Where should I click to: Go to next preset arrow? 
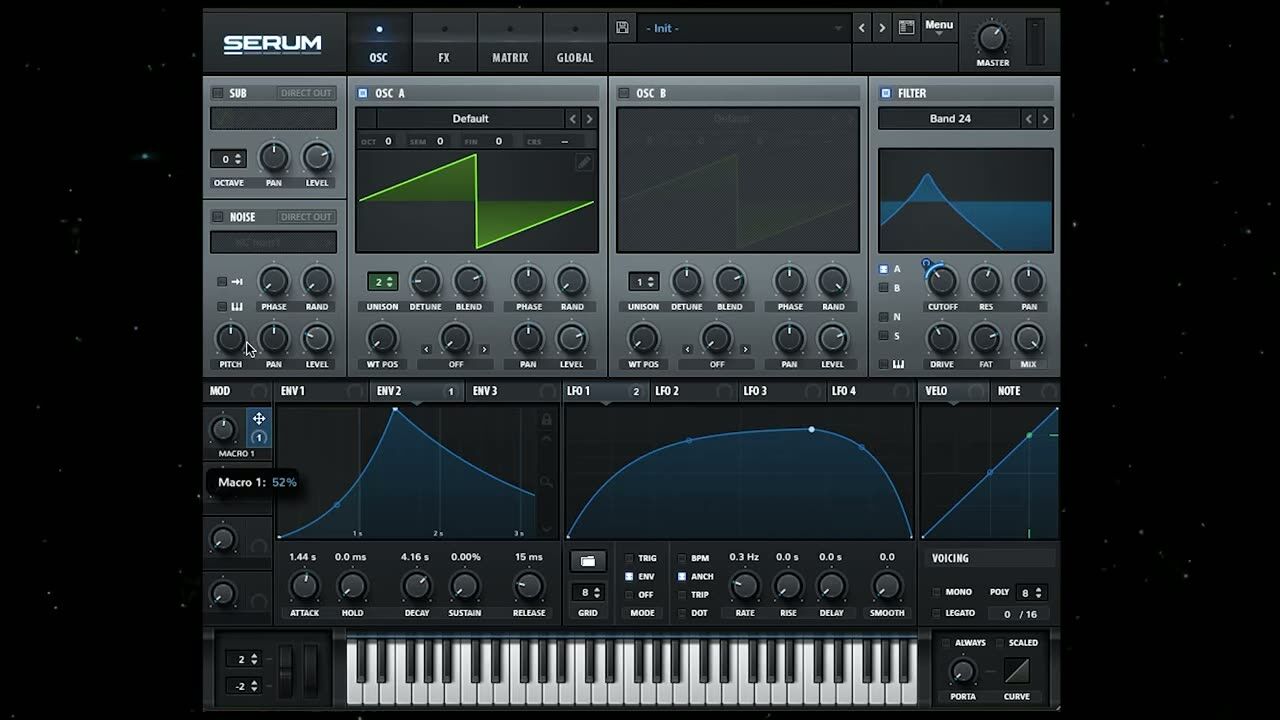click(x=882, y=28)
